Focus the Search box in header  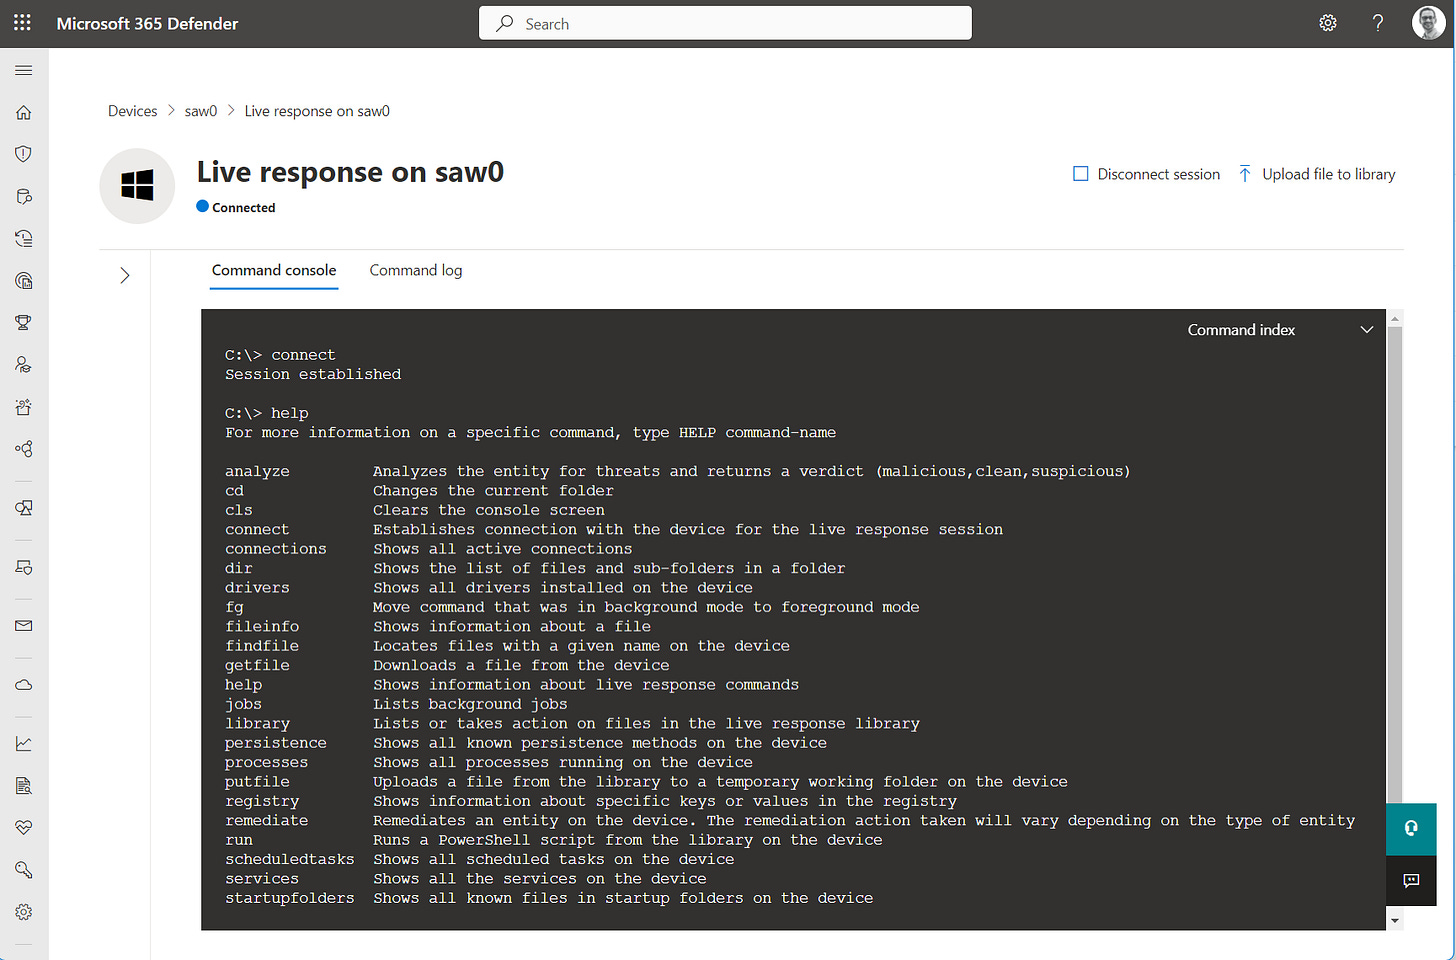725,23
